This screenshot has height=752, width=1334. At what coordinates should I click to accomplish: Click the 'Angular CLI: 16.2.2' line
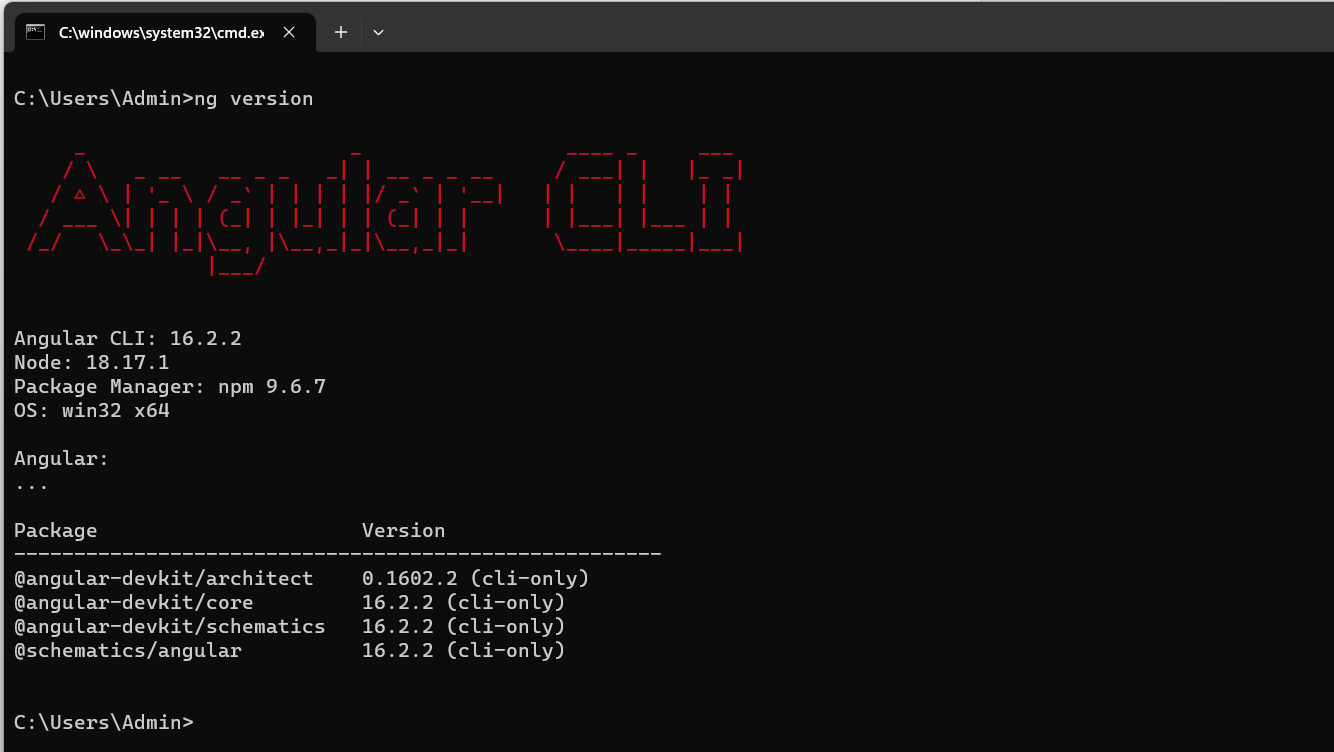(x=128, y=339)
